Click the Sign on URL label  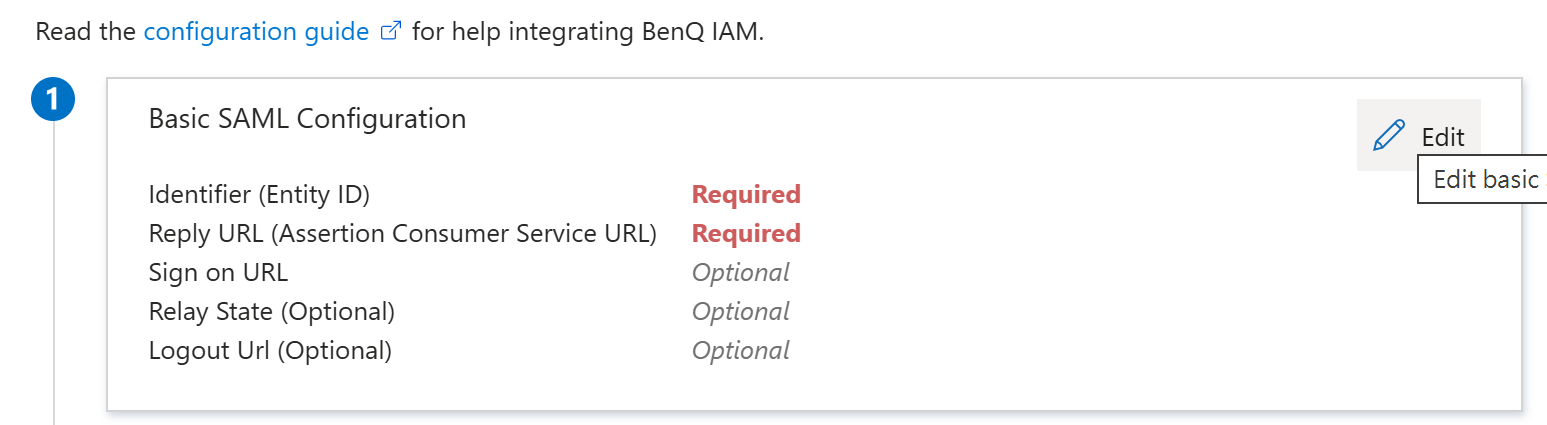(218, 272)
